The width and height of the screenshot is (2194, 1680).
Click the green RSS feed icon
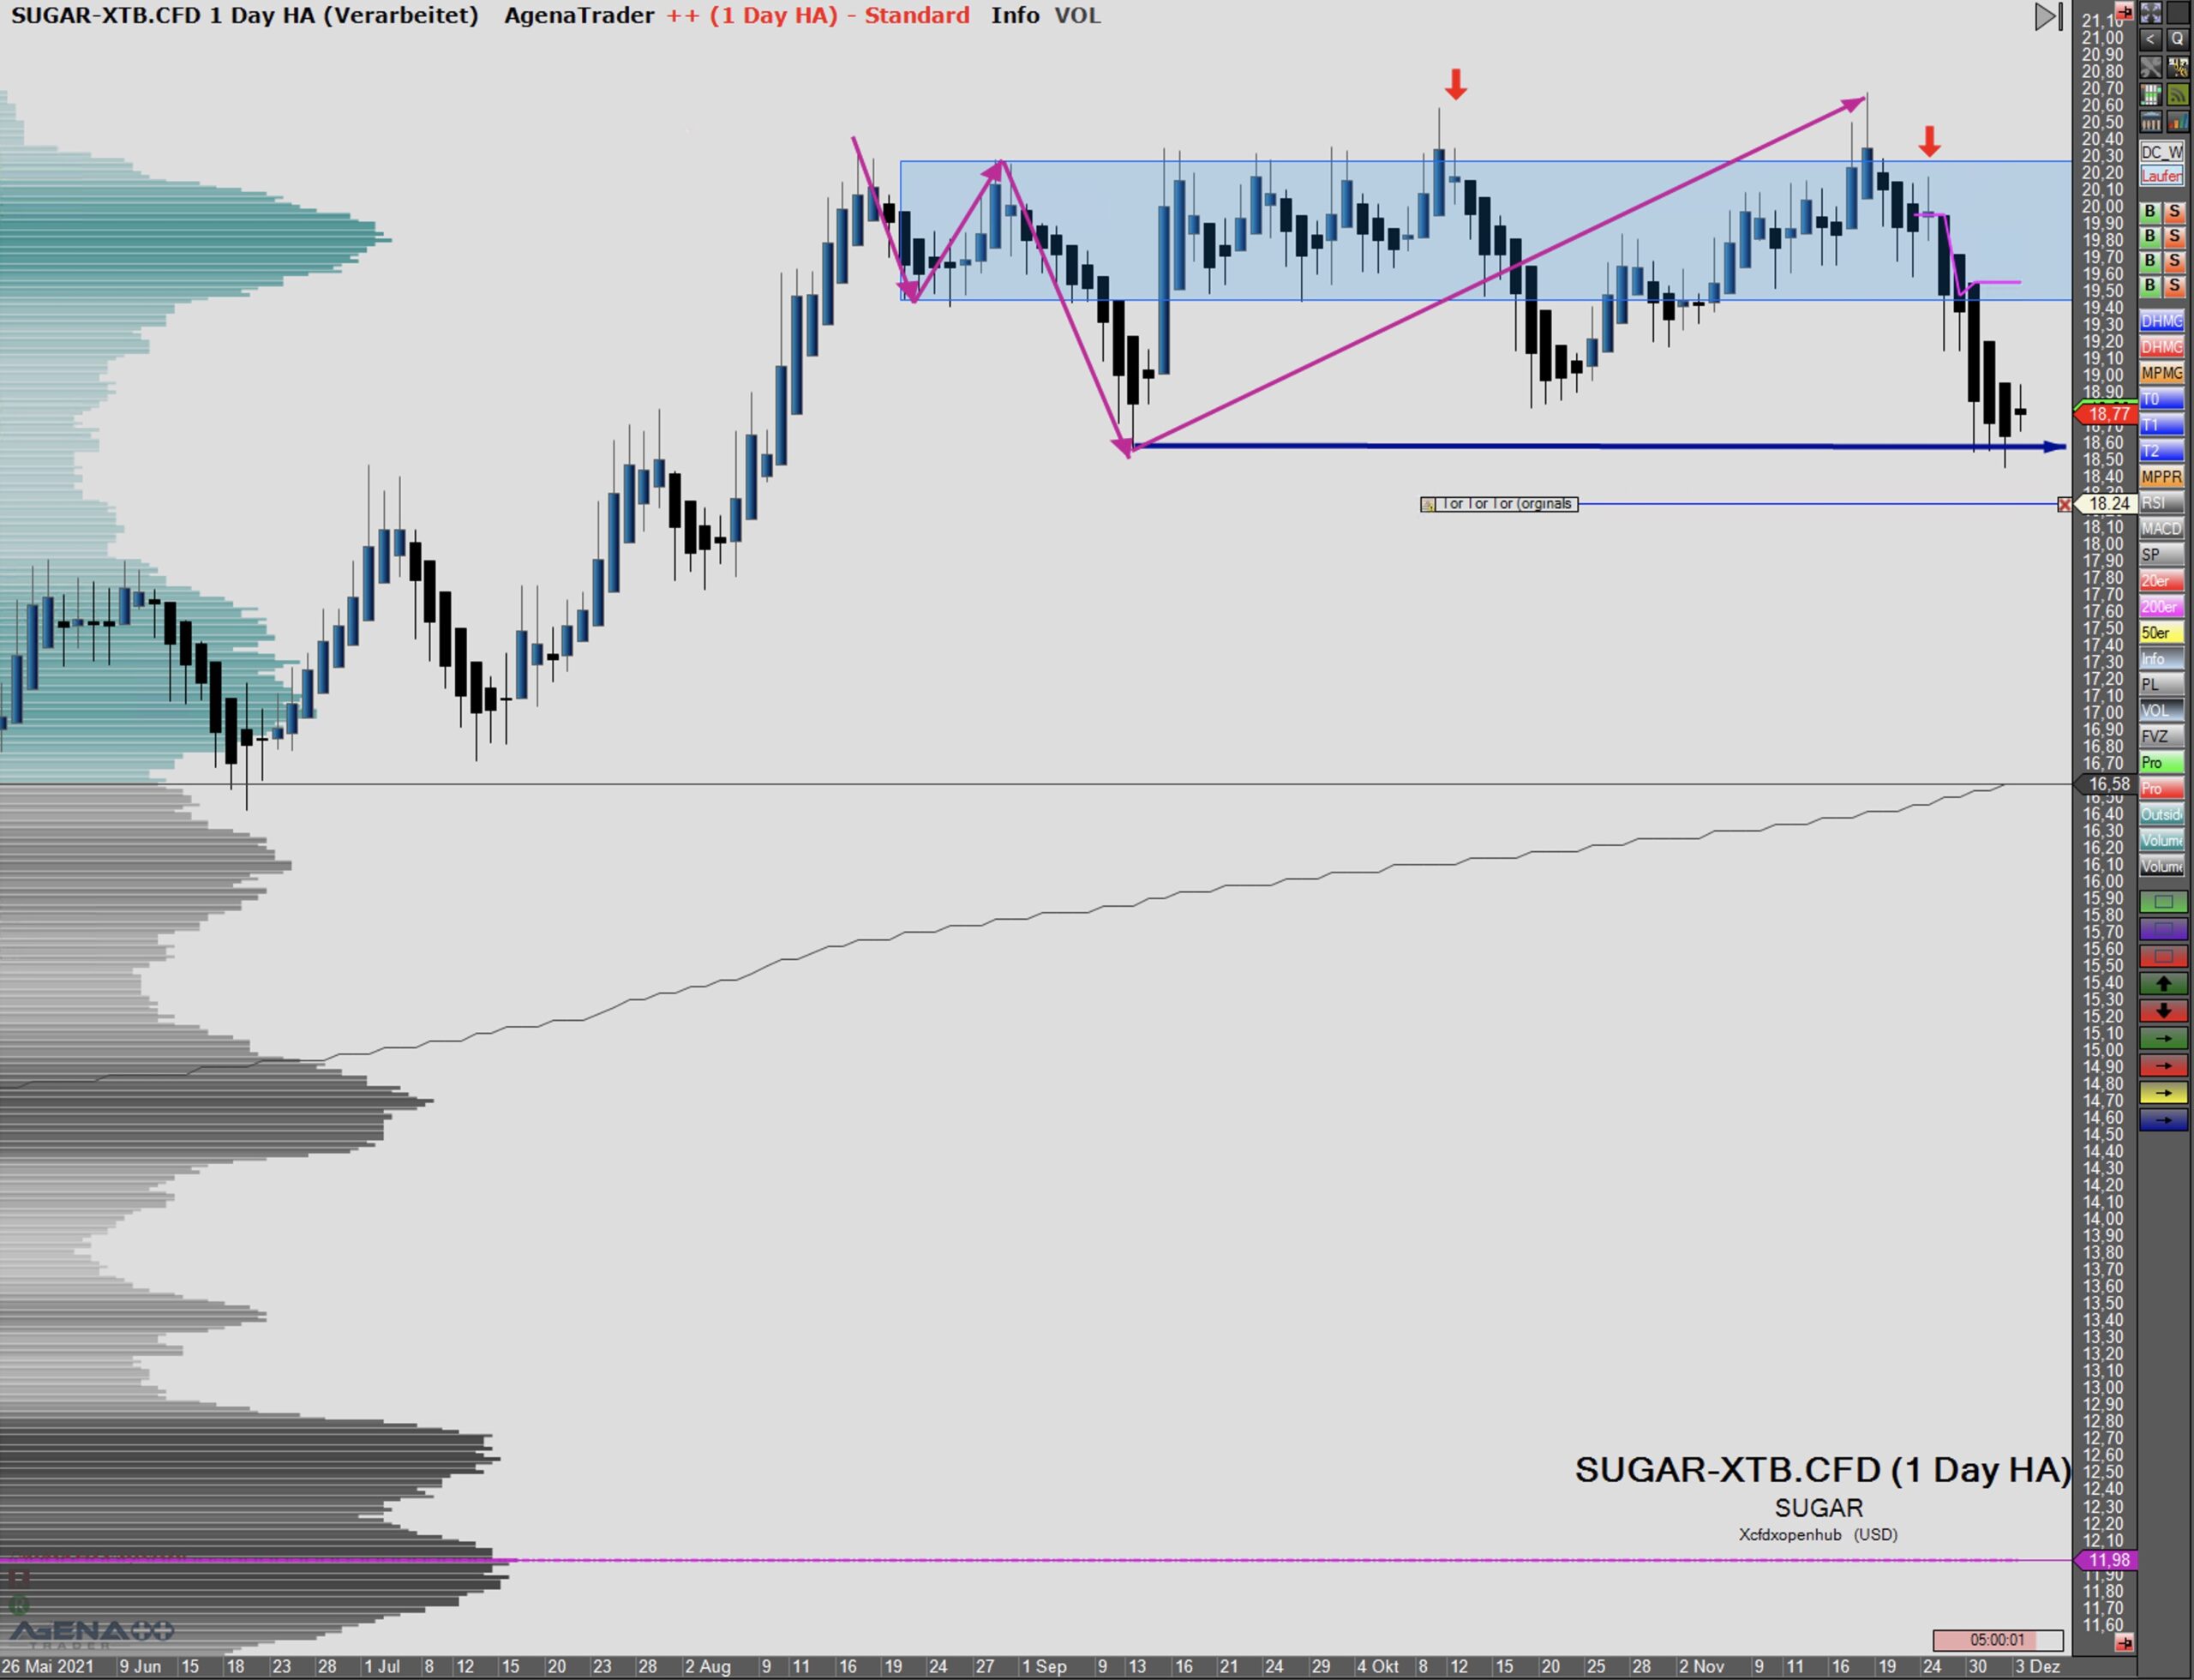click(x=2176, y=95)
